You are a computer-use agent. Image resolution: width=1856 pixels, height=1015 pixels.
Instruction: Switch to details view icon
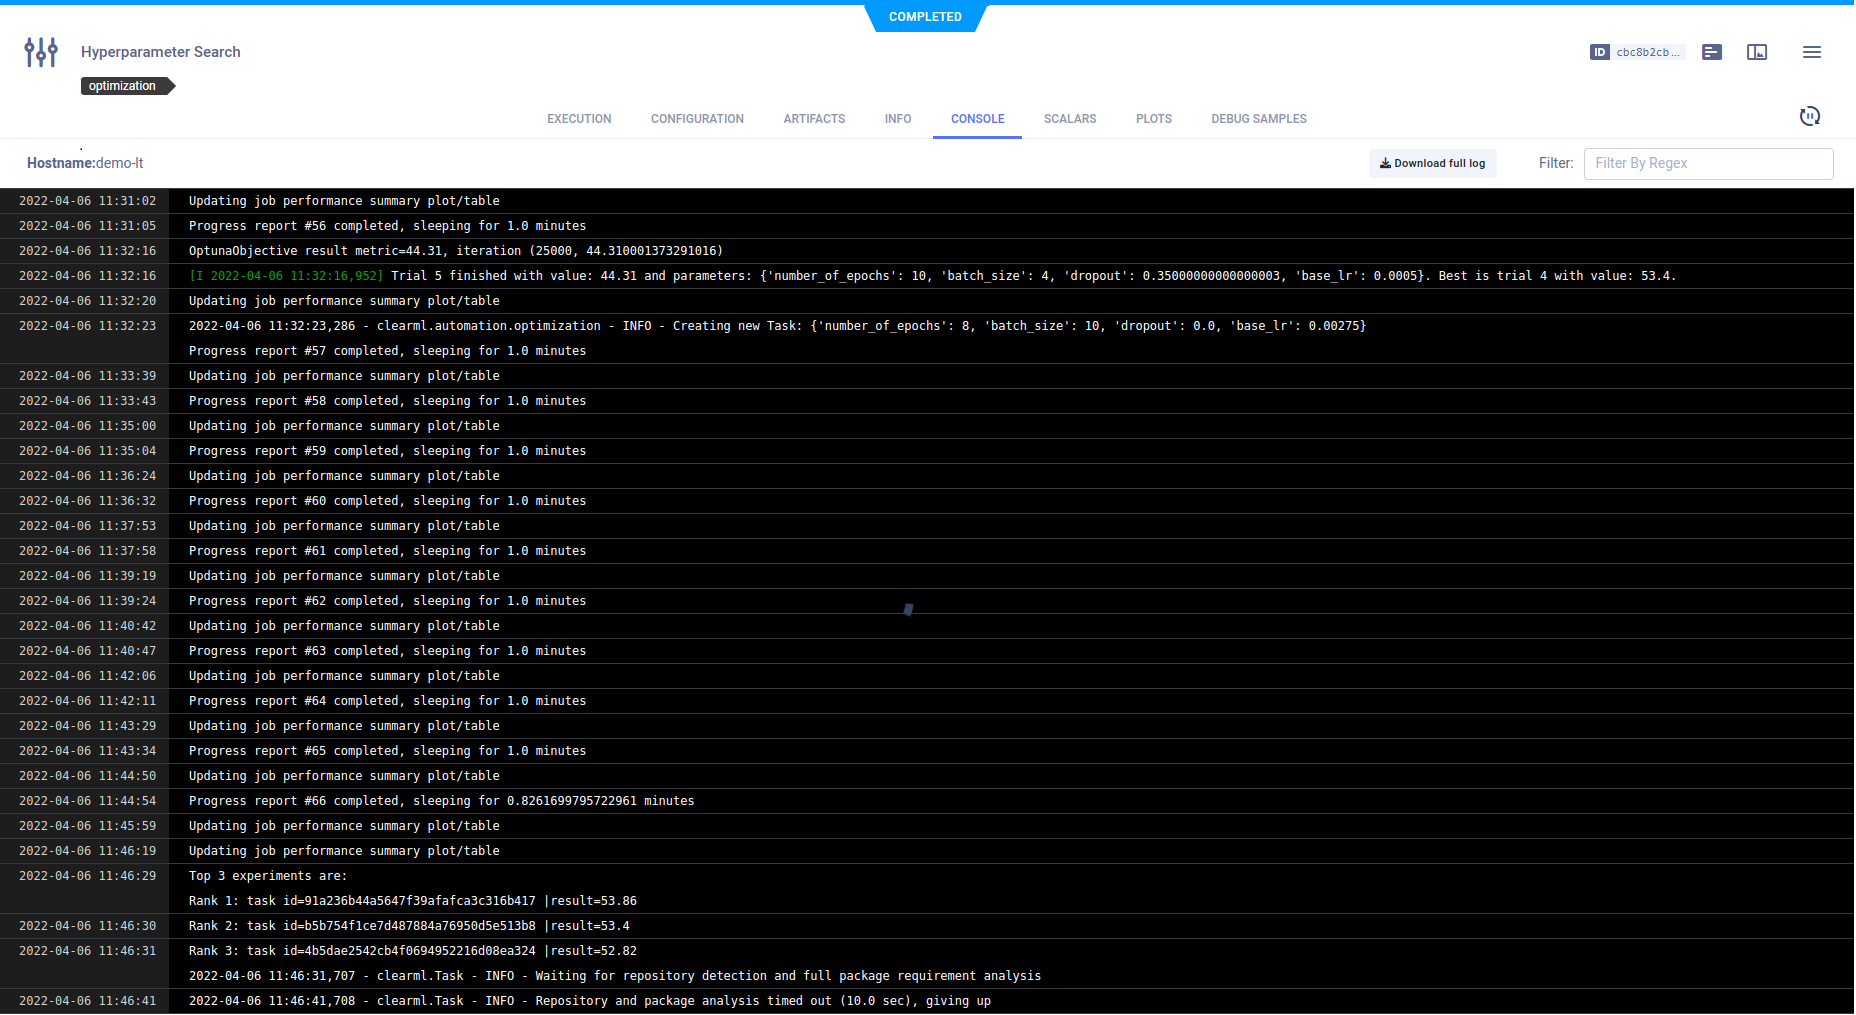click(1712, 52)
